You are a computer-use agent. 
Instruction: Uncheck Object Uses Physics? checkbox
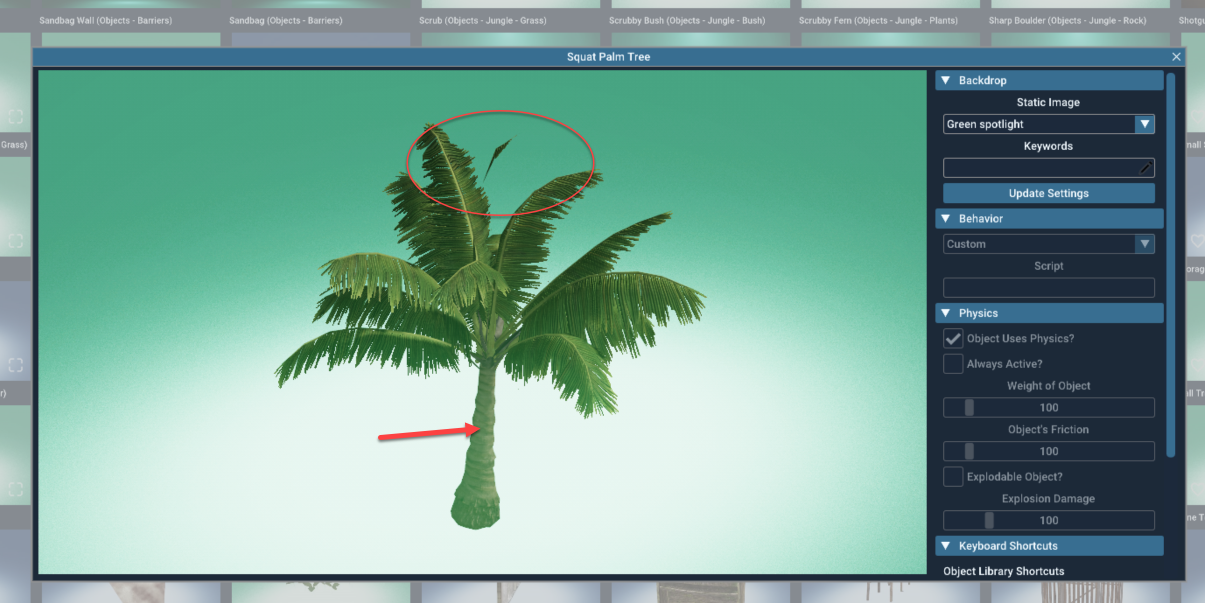(x=953, y=338)
